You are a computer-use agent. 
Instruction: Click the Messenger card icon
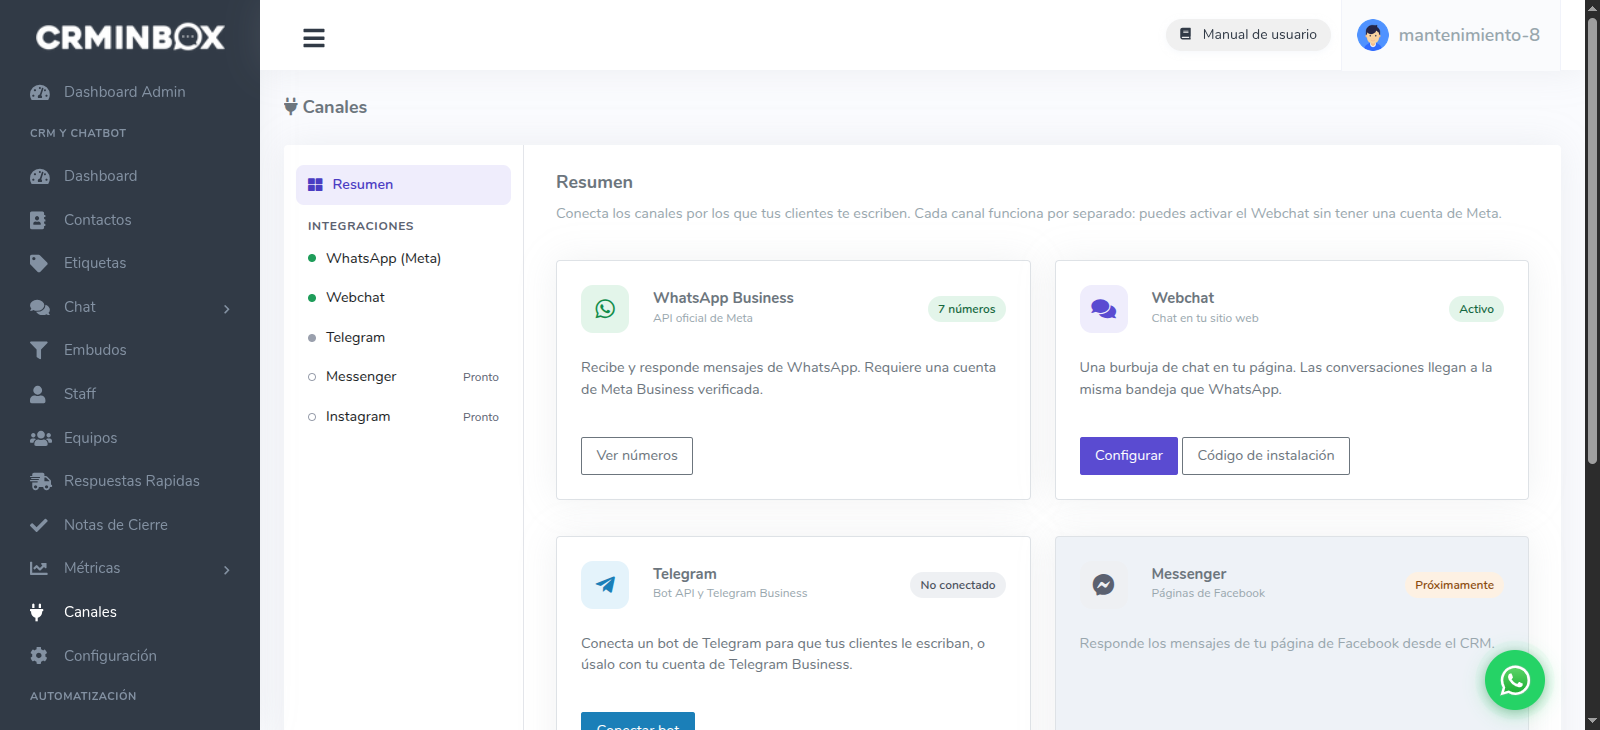[1104, 585]
